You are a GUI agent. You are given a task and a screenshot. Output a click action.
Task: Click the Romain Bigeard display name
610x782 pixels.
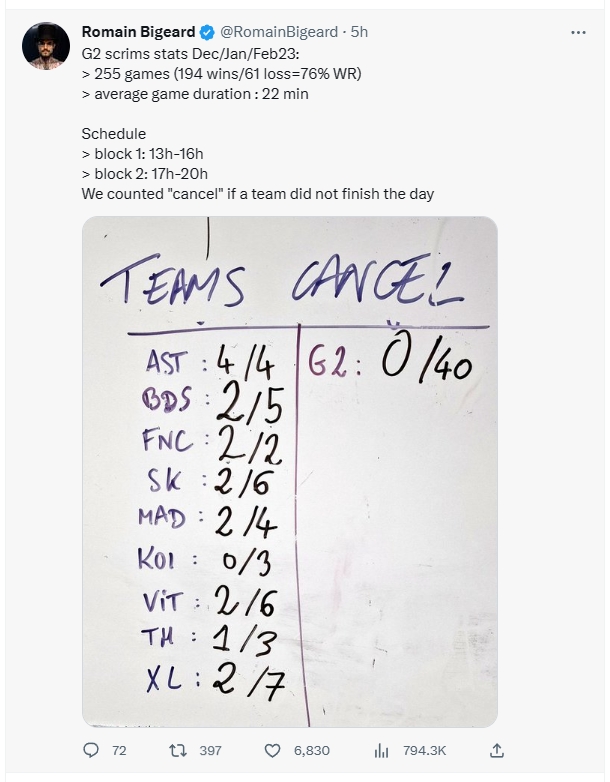click(x=138, y=32)
